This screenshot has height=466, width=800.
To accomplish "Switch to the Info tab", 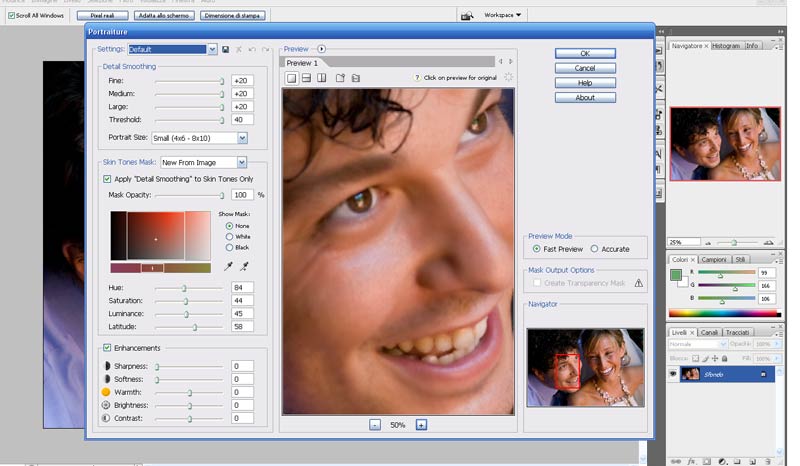I will coord(752,46).
